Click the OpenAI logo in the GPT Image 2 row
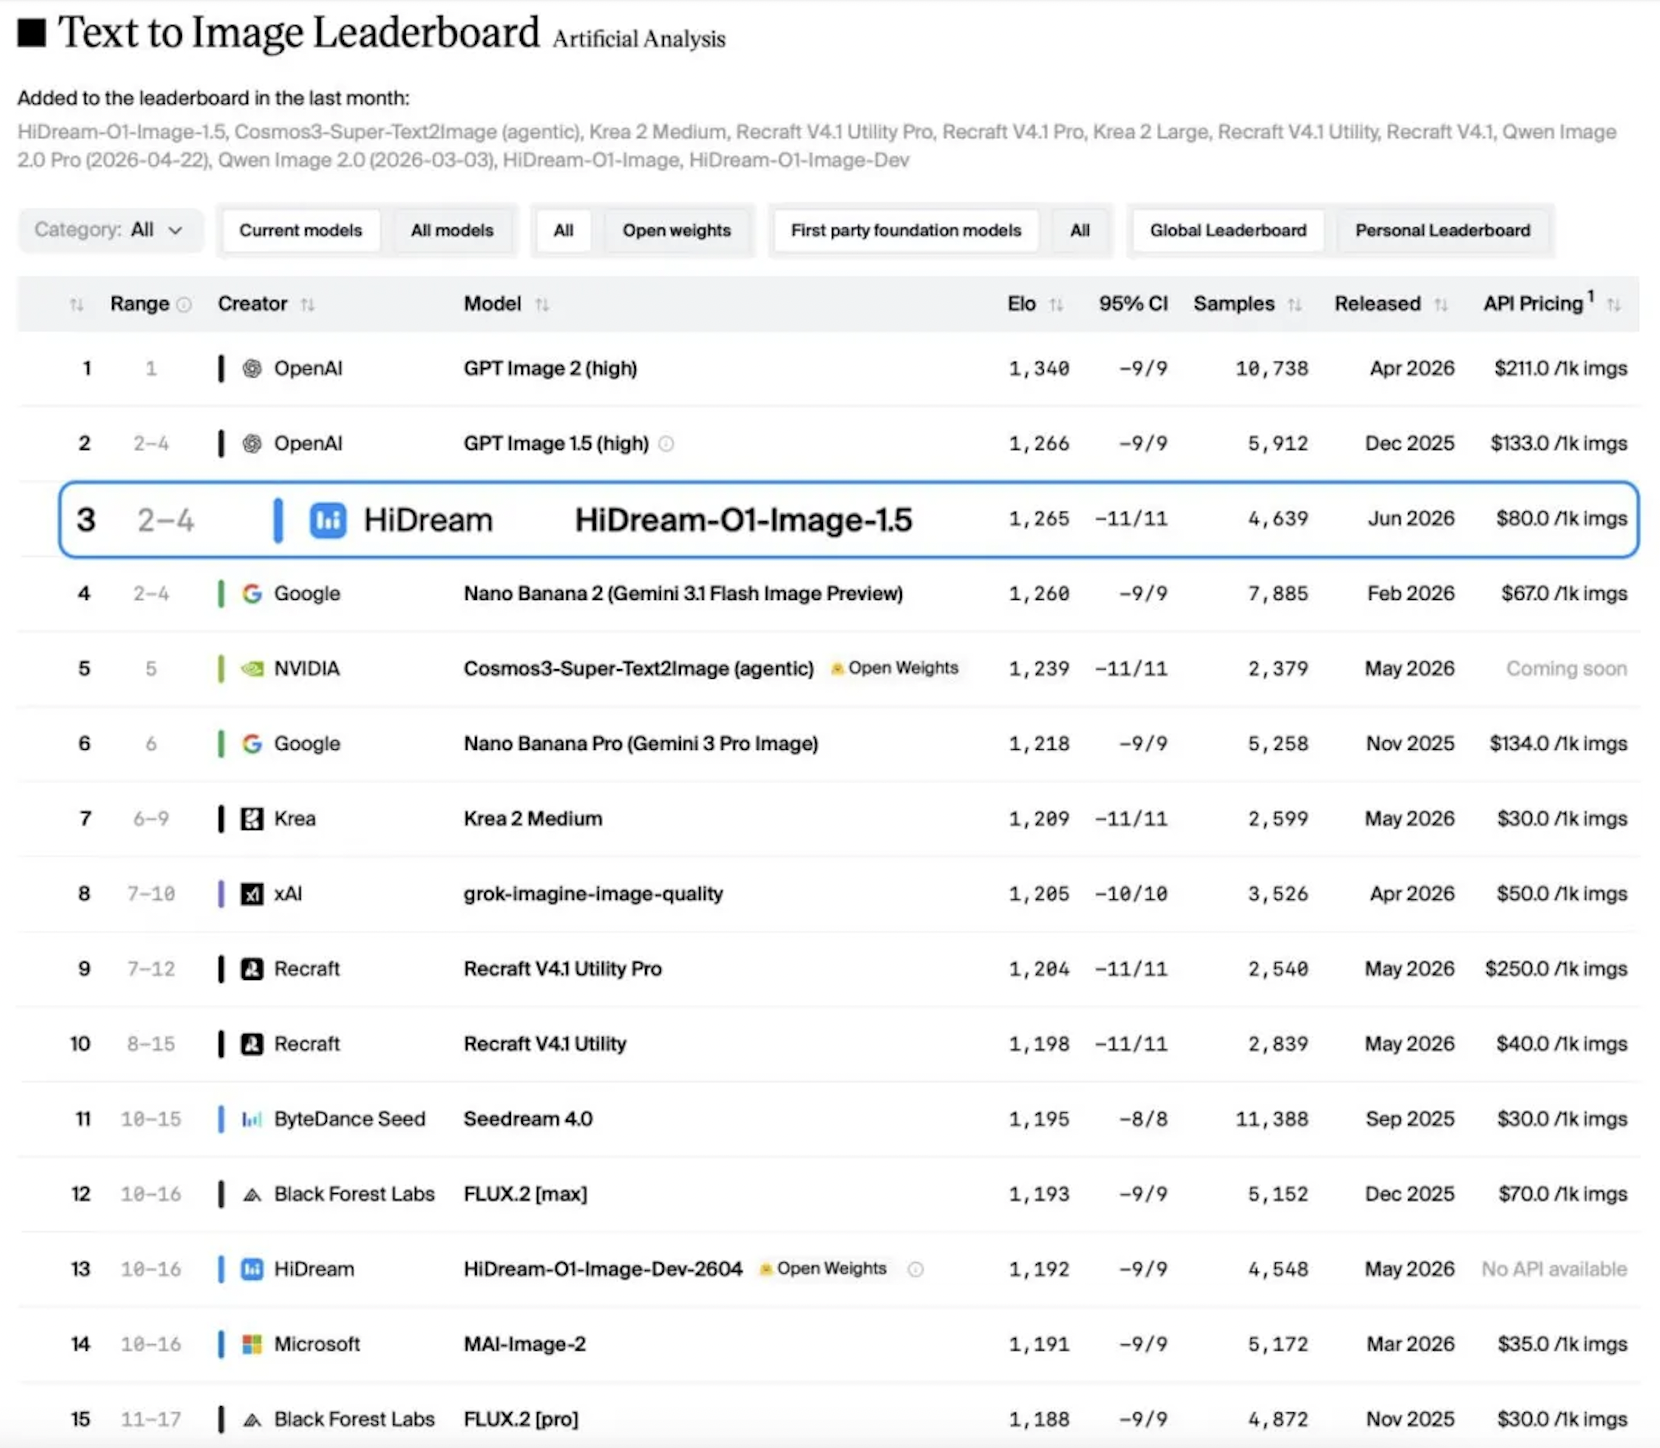This screenshot has width=1660, height=1448. coord(252,368)
